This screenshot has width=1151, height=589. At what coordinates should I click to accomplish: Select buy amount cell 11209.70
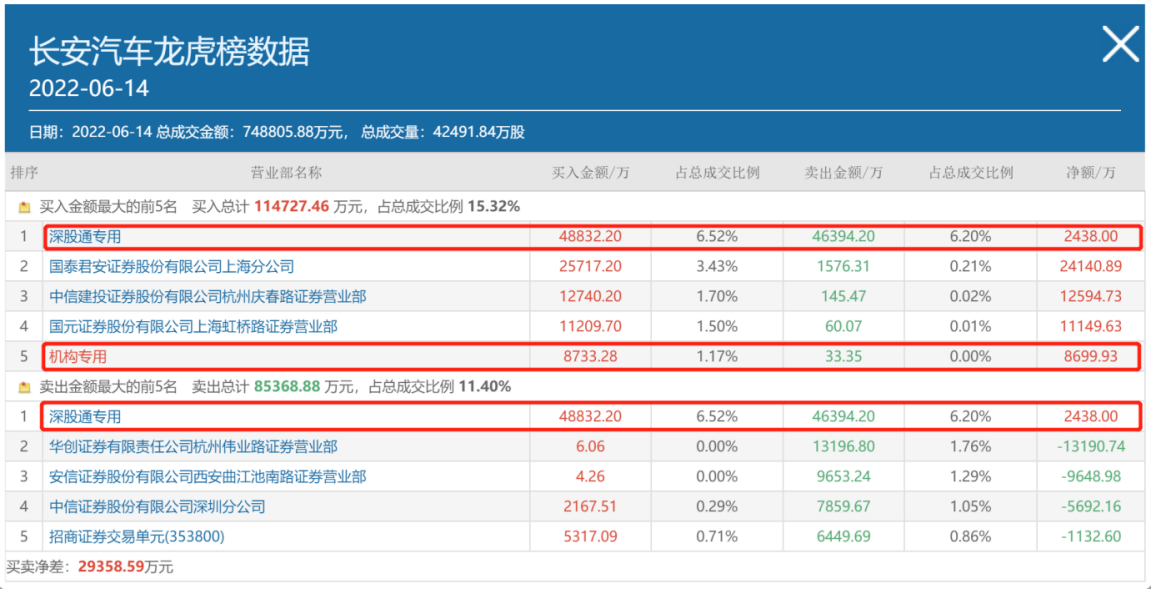[591, 326]
